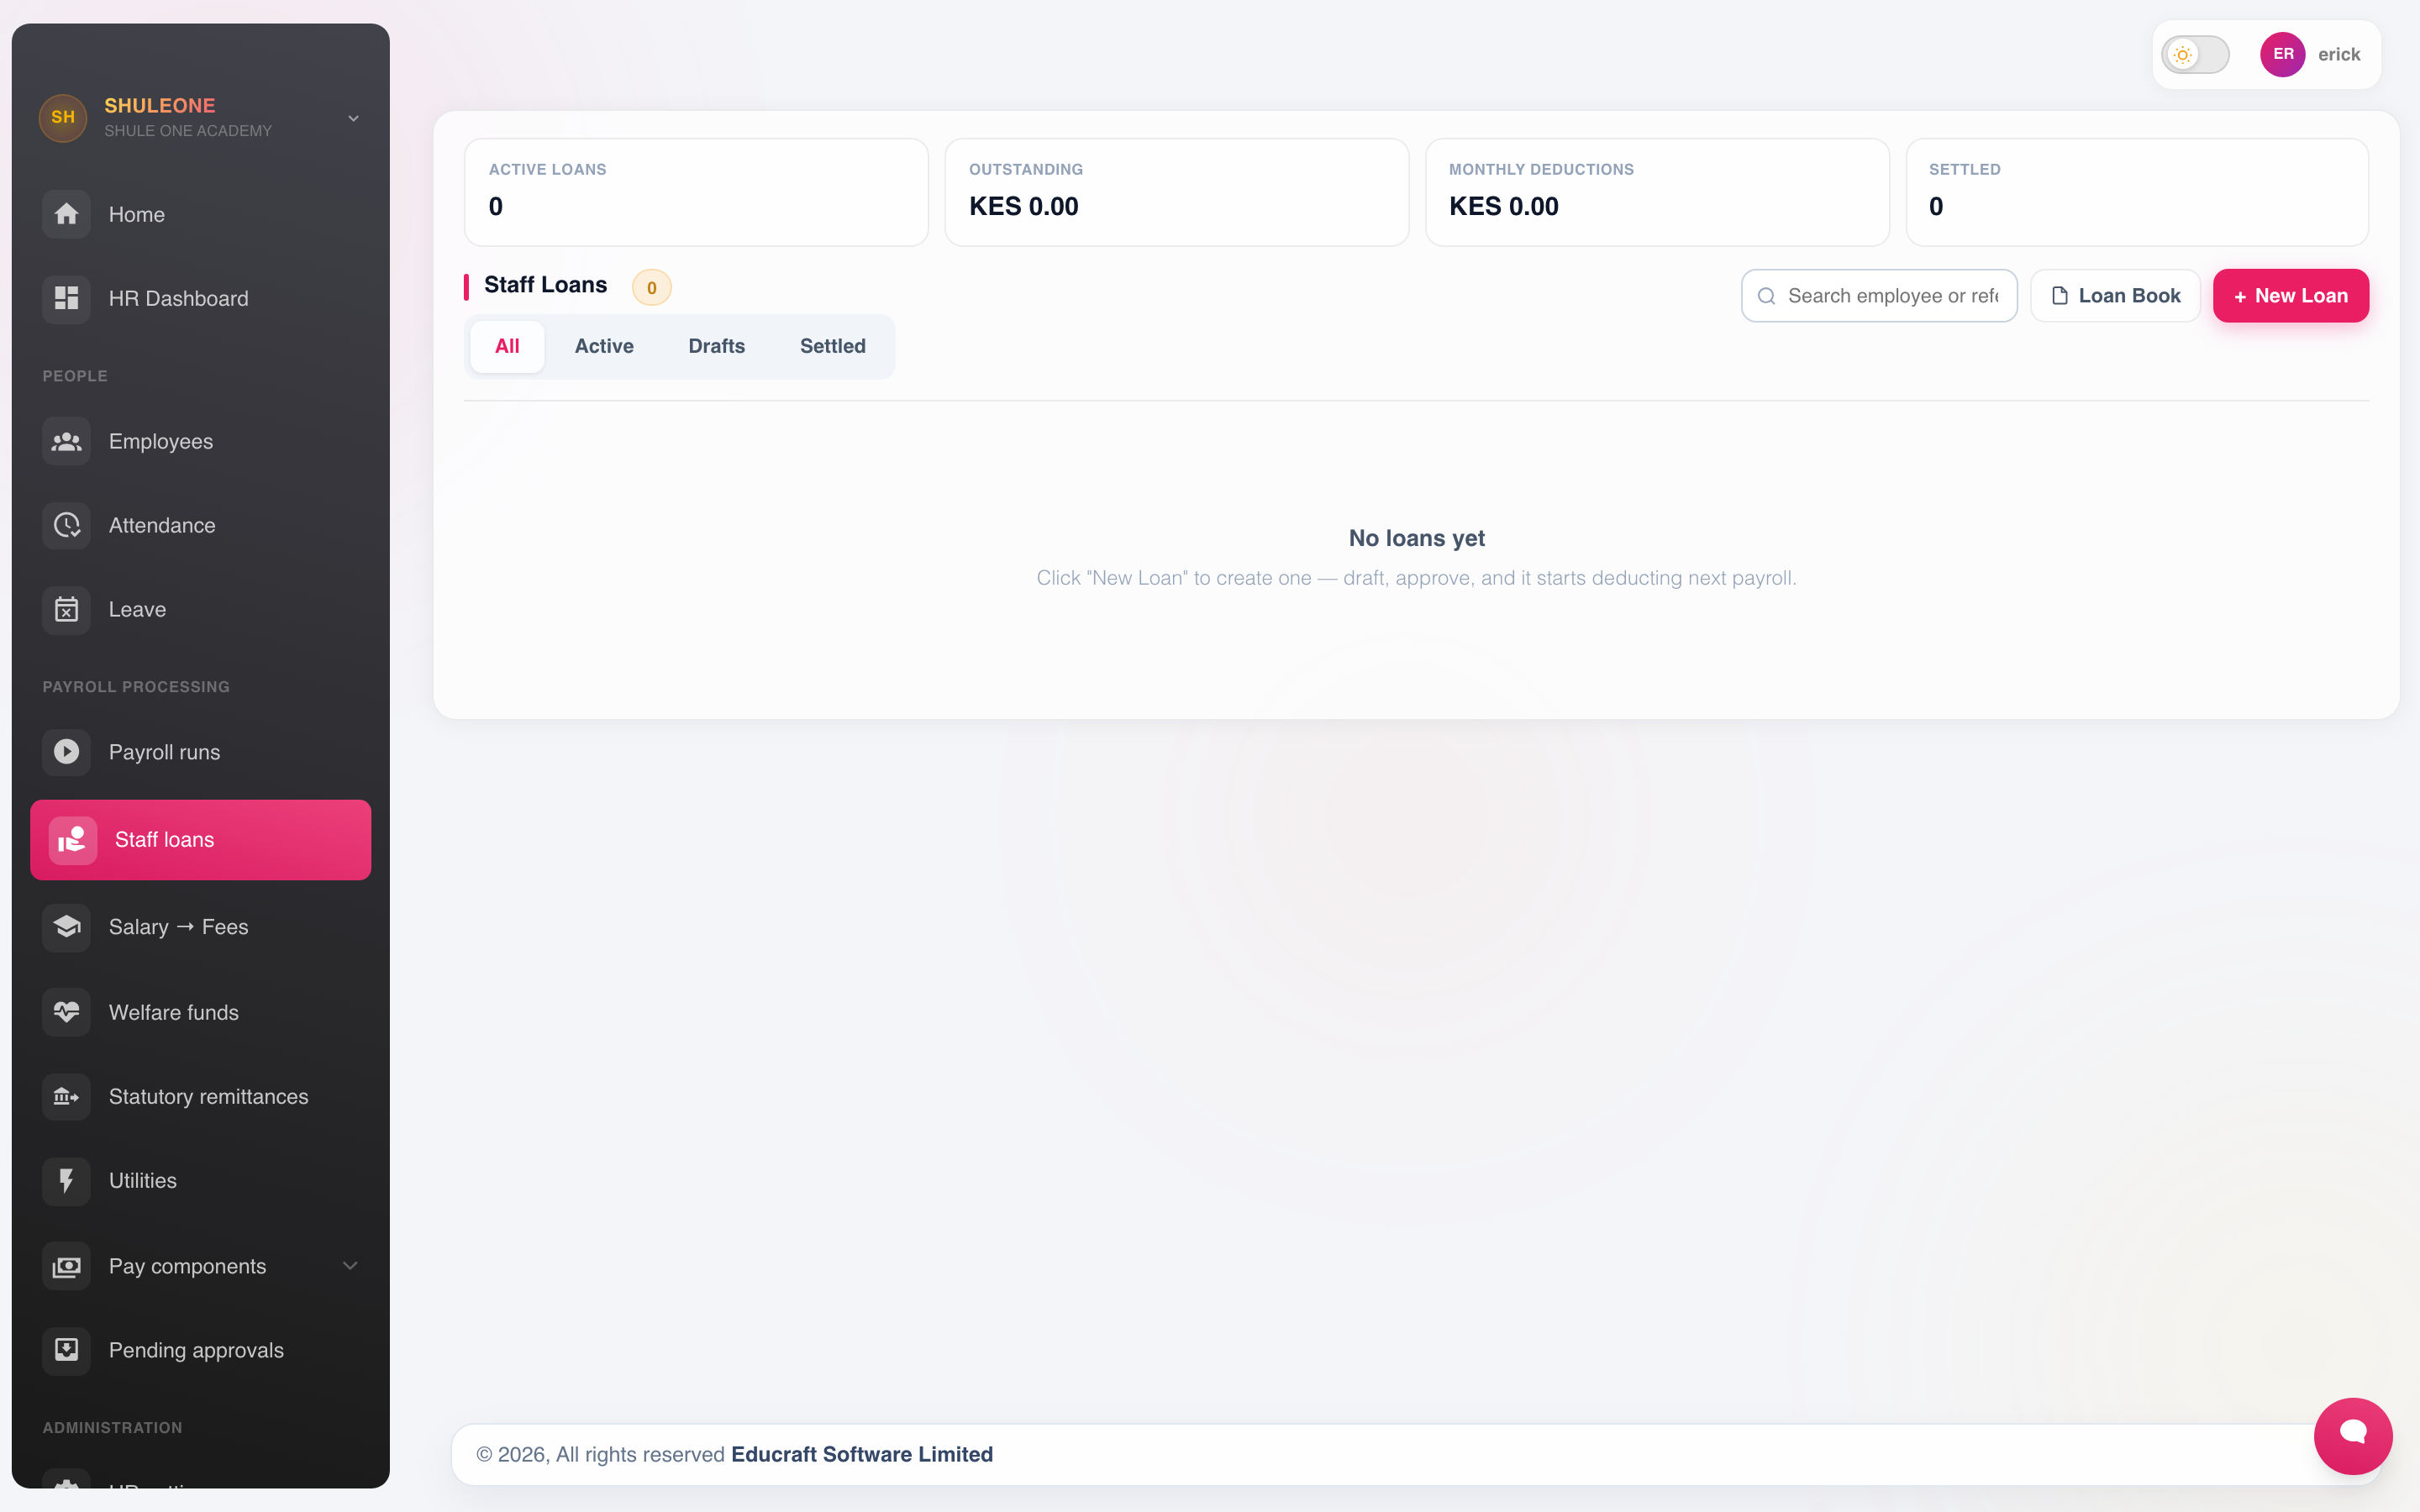Click the 'ADMINISTRATION' section label
The image size is (2420, 1512).
(x=112, y=1428)
